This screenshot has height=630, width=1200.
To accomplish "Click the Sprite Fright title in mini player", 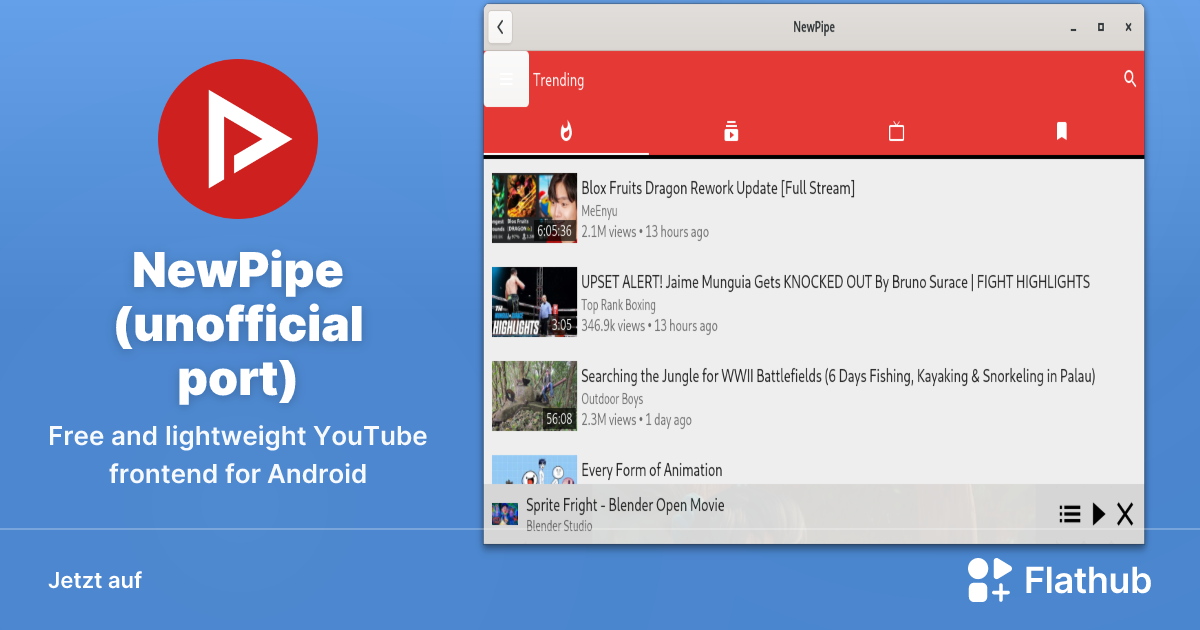I will 625,505.
